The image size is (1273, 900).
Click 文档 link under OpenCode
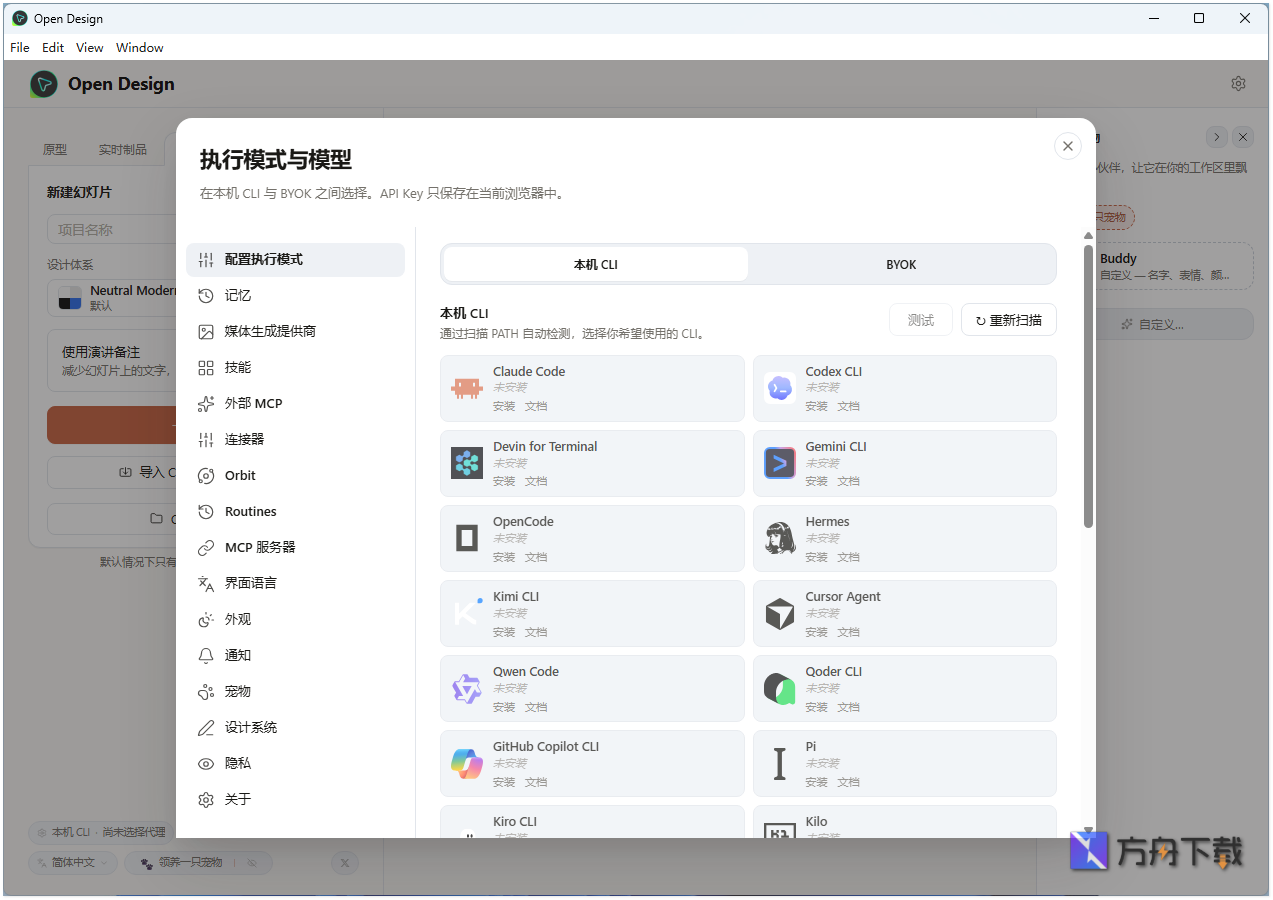tap(536, 557)
